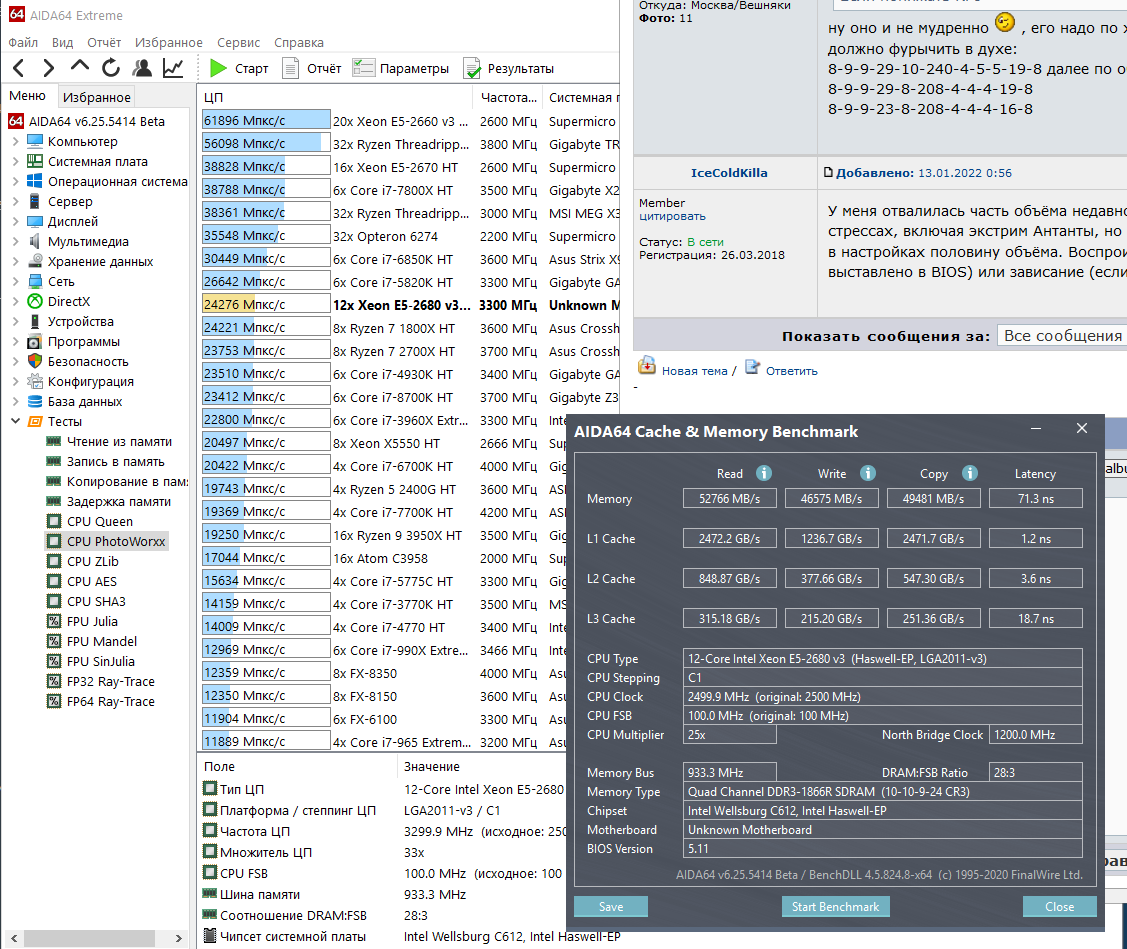This screenshot has height=949, width=1127.
Task: Click the Write info icon in benchmark
Action: tap(868, 473)
